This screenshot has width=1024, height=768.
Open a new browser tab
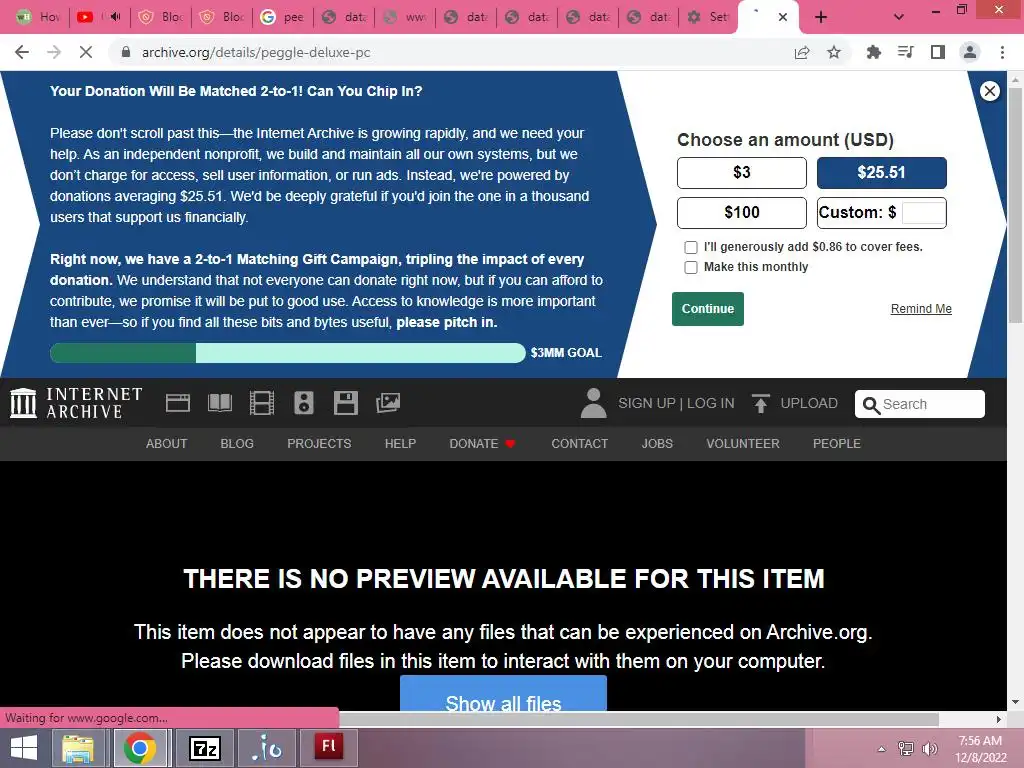pyautogui.click(x=821, y=17)
